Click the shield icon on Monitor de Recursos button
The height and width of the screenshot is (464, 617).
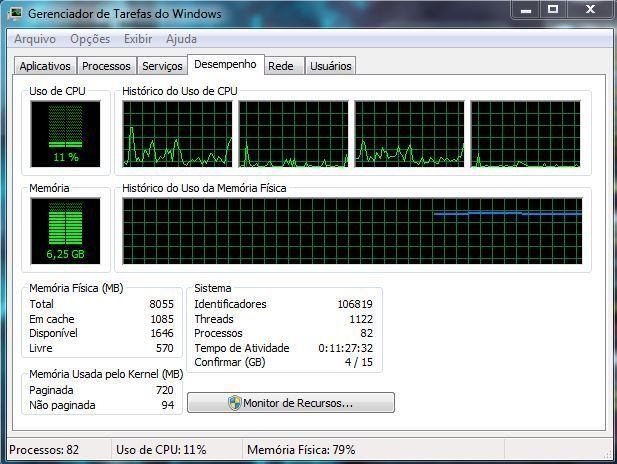[235, 403]
